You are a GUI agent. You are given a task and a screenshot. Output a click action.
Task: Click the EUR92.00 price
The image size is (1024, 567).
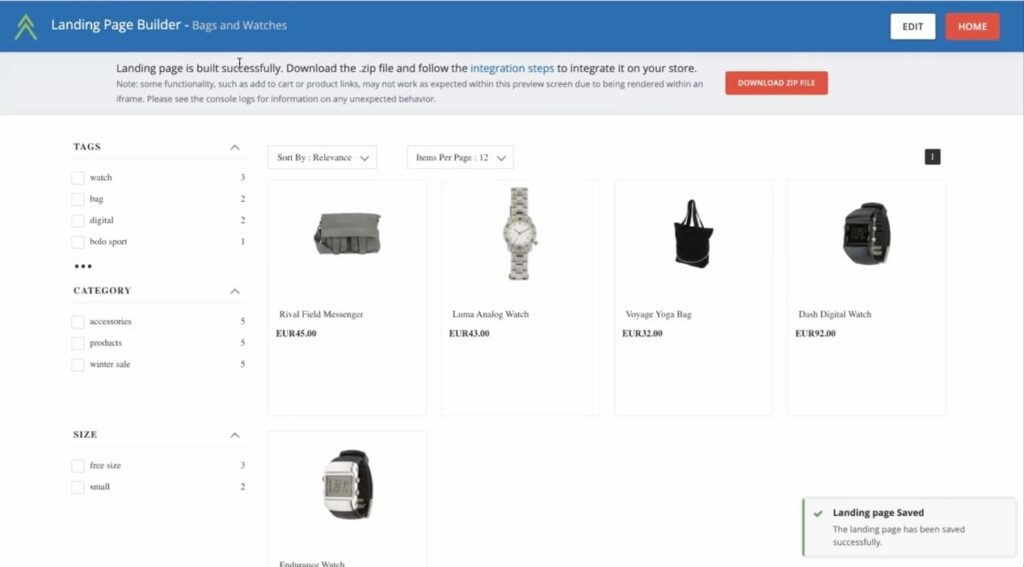(x=815, y=333)
